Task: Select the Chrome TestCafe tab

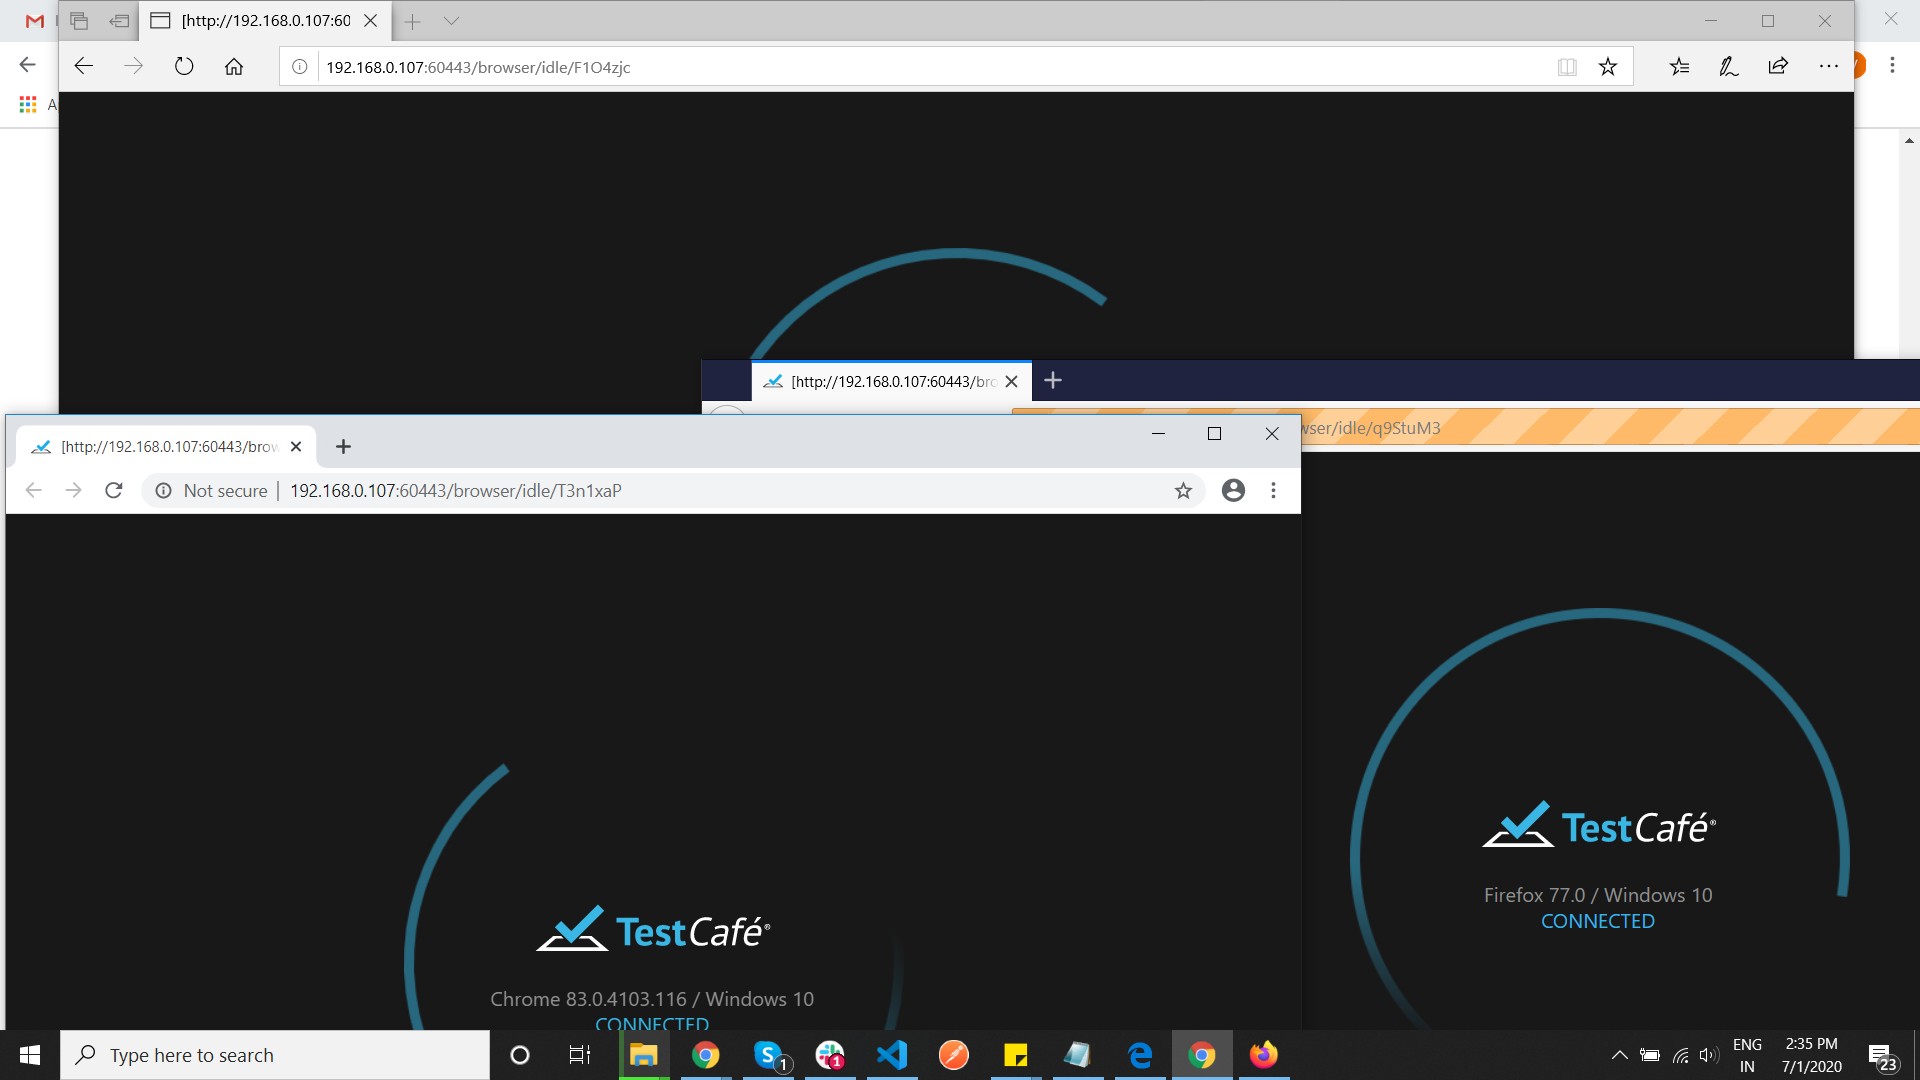Action: (166, 446)
